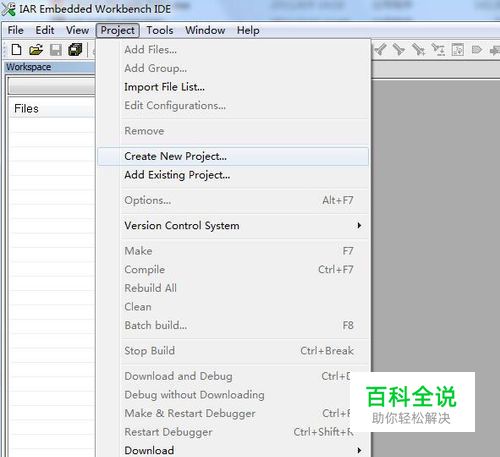This screenshot has height=457, width=500.
Task: Open the workspace configuration dropdown box
Action: [52, 87]
